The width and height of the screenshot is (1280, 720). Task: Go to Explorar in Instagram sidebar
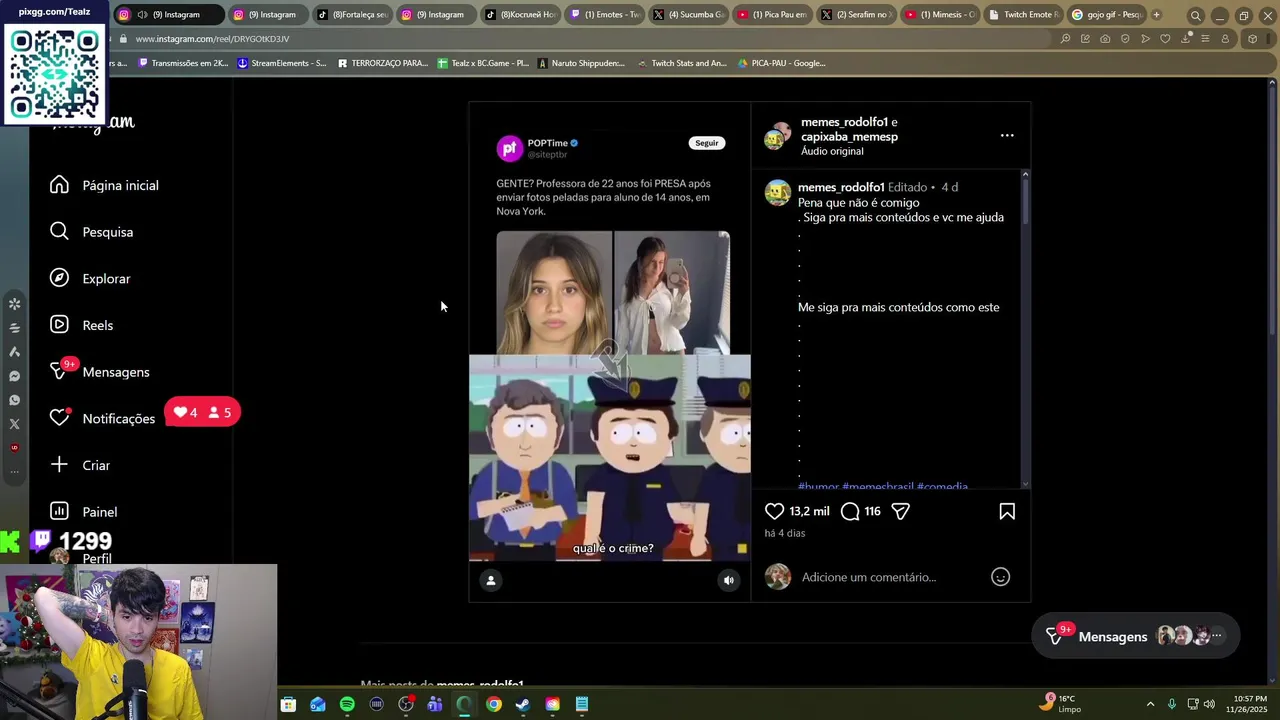[91, 279]
